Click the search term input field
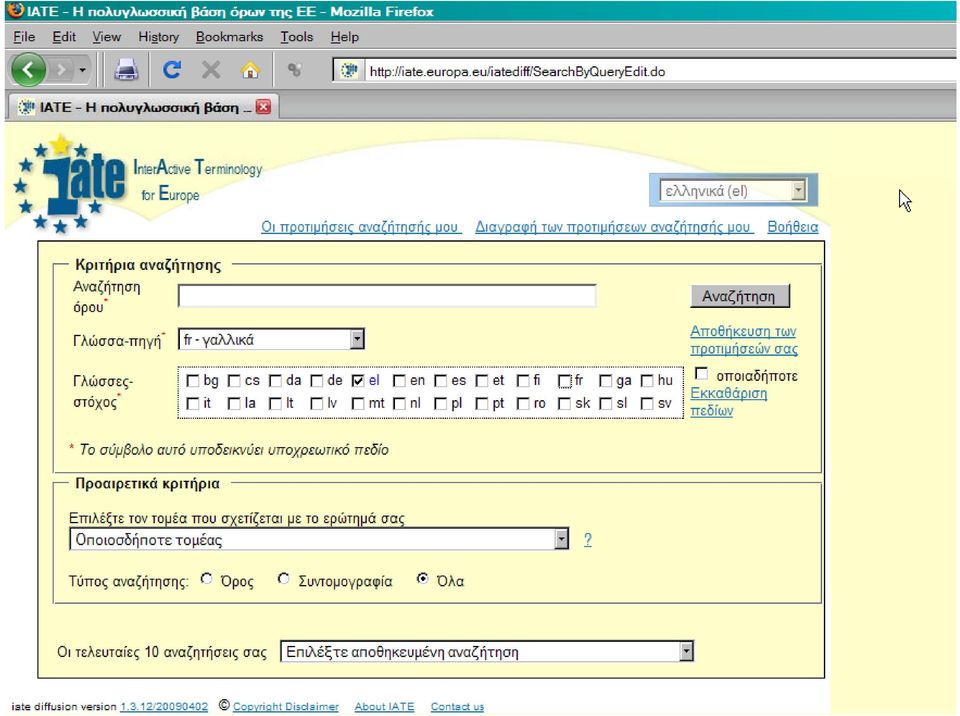Screen dimensions: 960x716 pos(387,296)
